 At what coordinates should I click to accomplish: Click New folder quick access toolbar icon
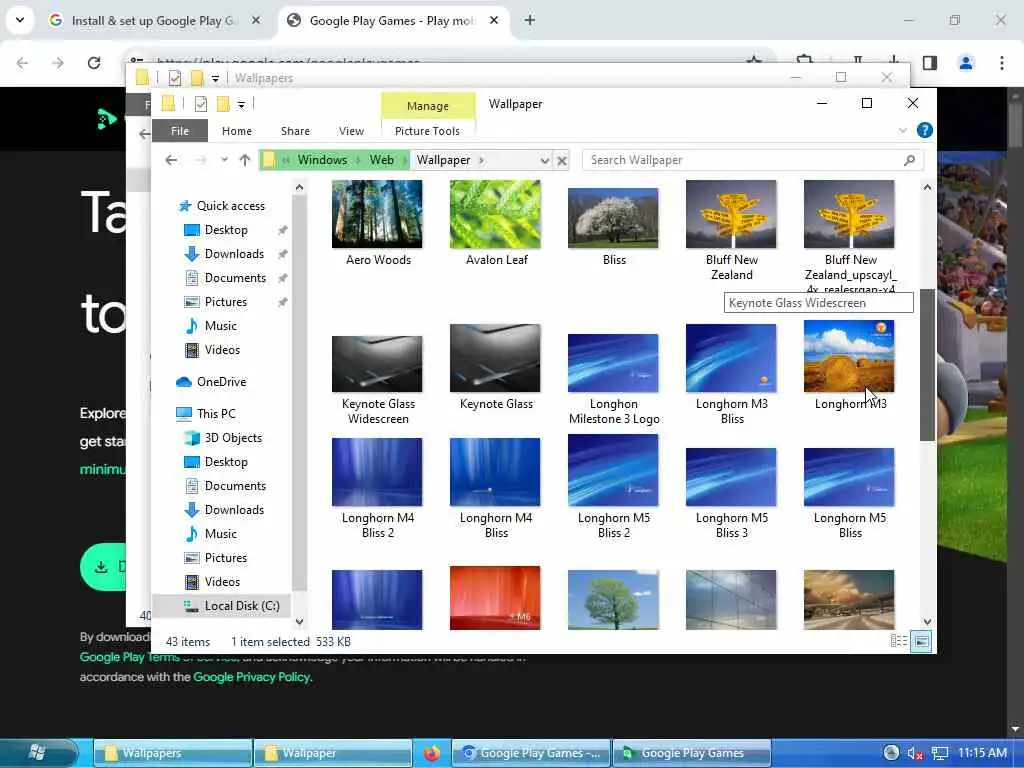pyautogui.click(x=223, y=104)
